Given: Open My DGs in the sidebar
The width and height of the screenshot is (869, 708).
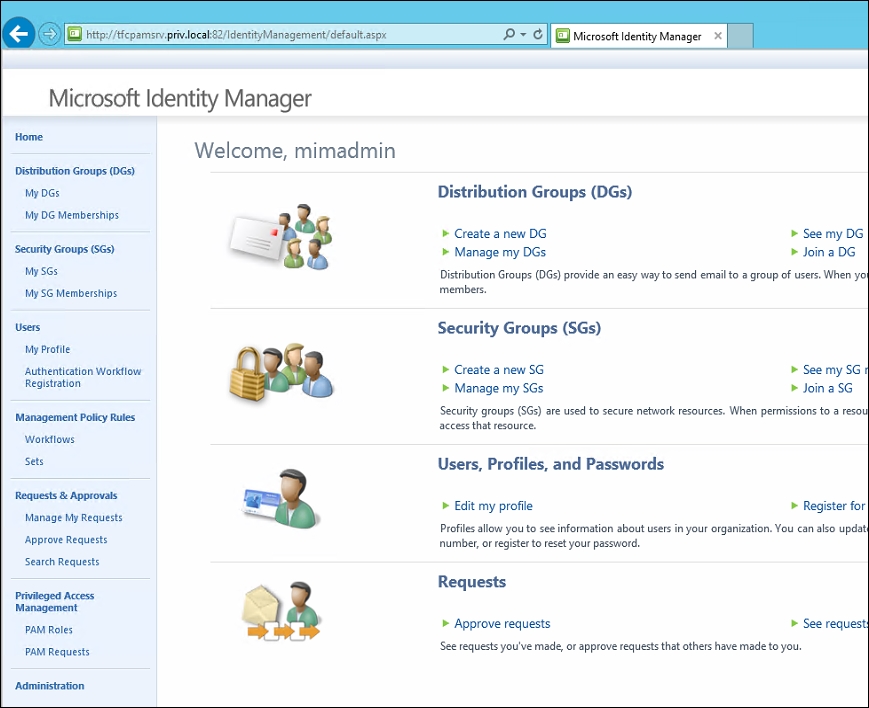Looking at the screenshot, I should (42, 193).
